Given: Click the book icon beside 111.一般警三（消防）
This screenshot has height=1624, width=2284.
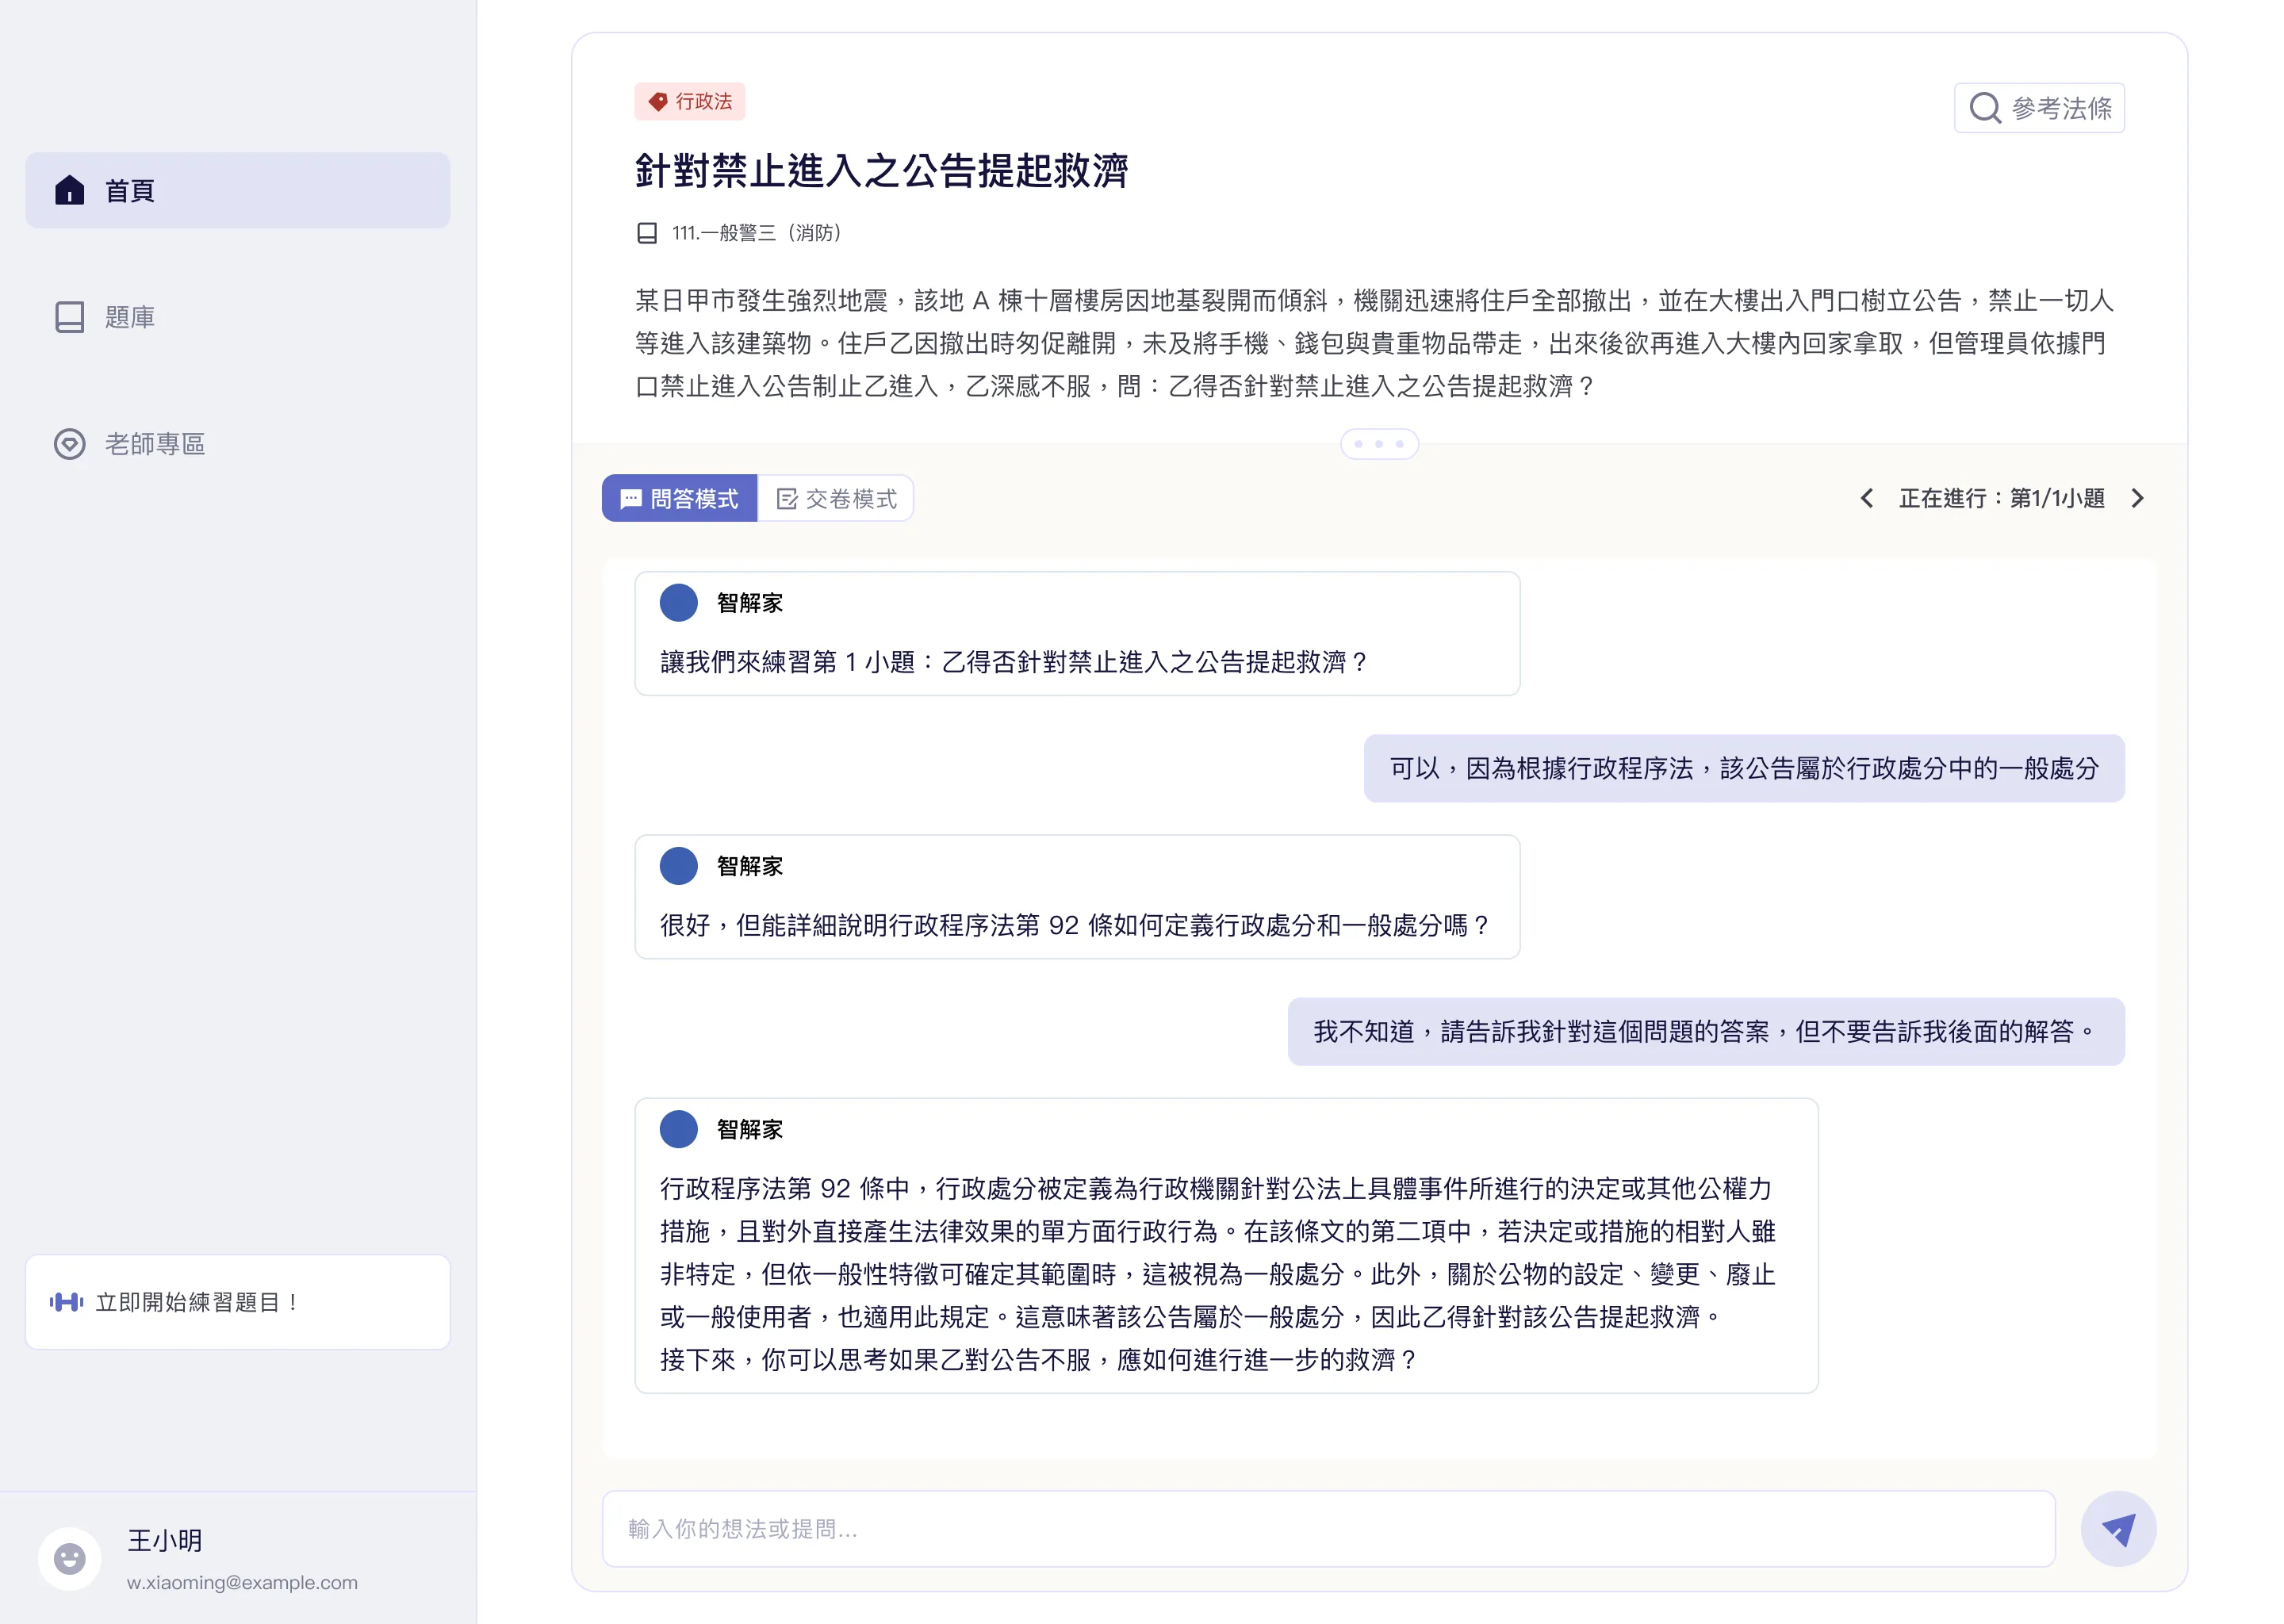Looking at the screenshot, I should [648, 233].
